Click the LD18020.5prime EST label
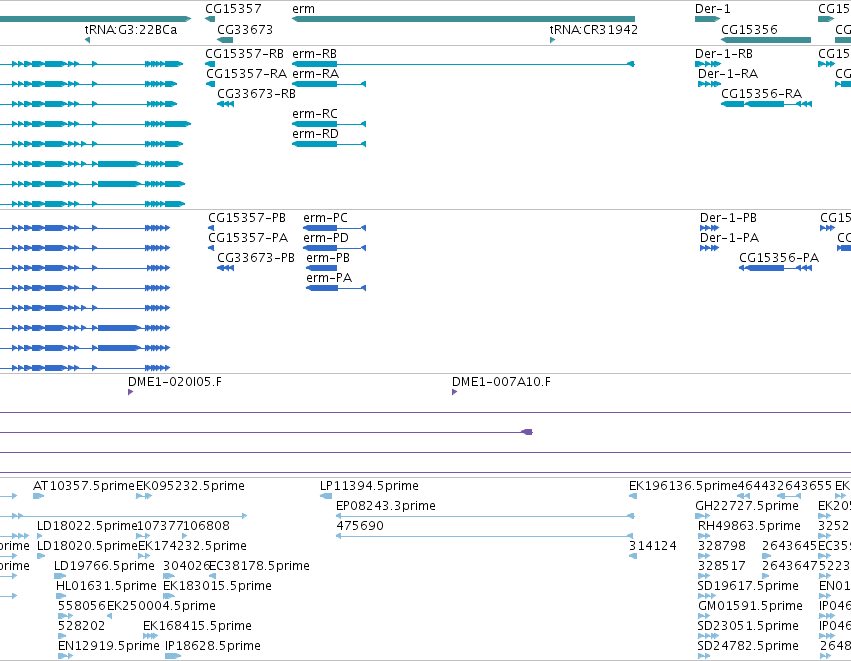The width and height of the screenshot is (851, 661). click(x=87, y=546)
